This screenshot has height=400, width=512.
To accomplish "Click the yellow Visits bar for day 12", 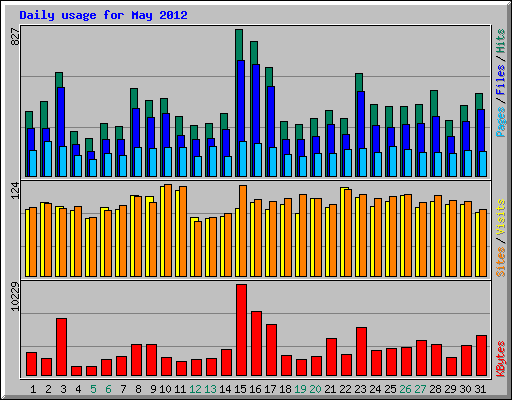I will point(192,247).
